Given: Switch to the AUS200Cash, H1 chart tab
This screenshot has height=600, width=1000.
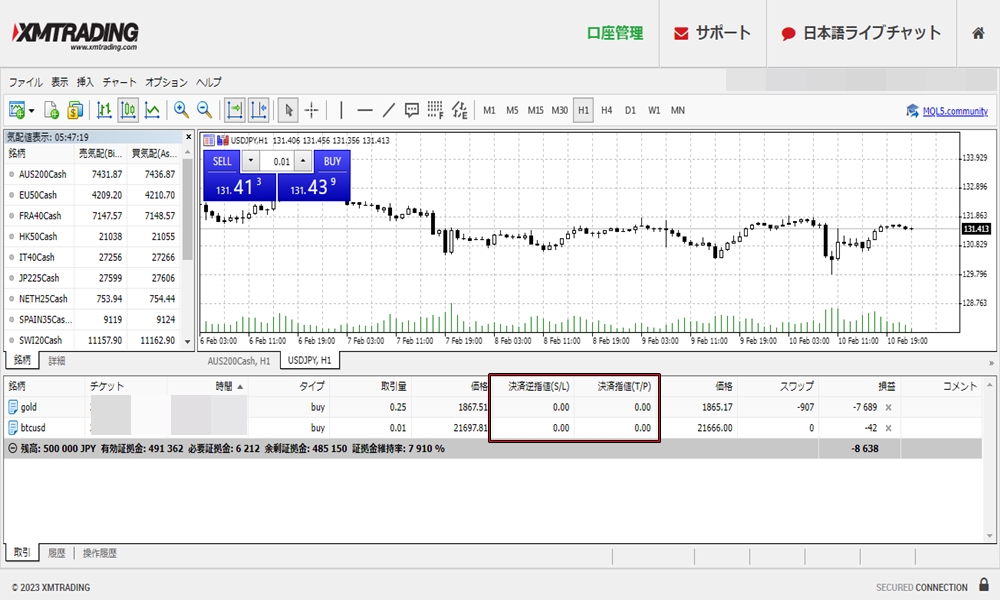Looking at the screenshot, I should tap(238, 360).
